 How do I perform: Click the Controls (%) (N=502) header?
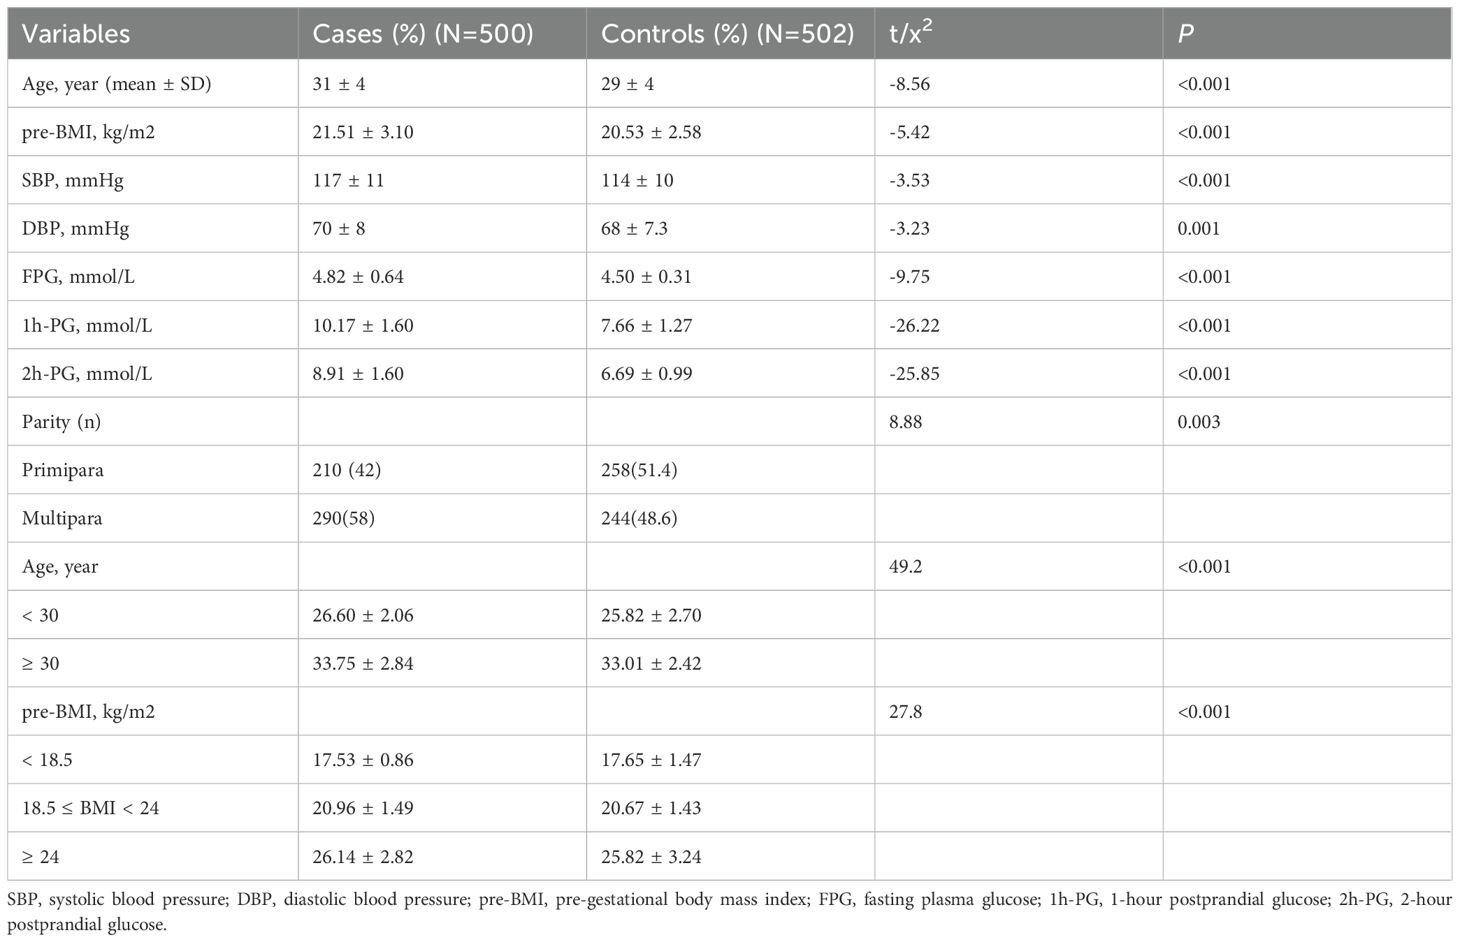(x=727, y=34)
